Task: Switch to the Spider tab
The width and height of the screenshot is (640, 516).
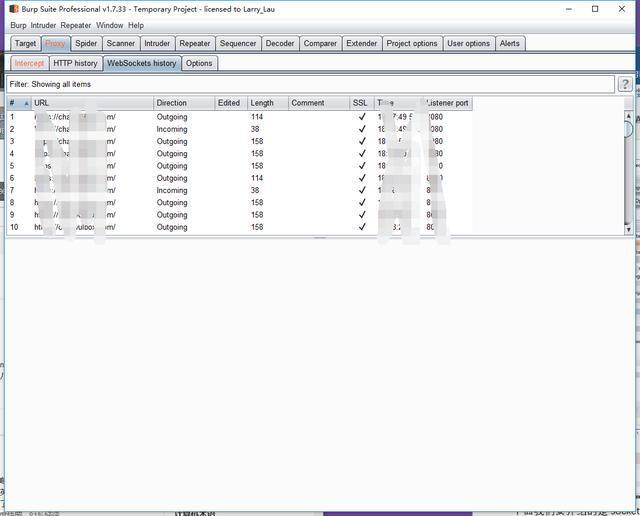Action: pyautogui.click(x=86, y=43)
